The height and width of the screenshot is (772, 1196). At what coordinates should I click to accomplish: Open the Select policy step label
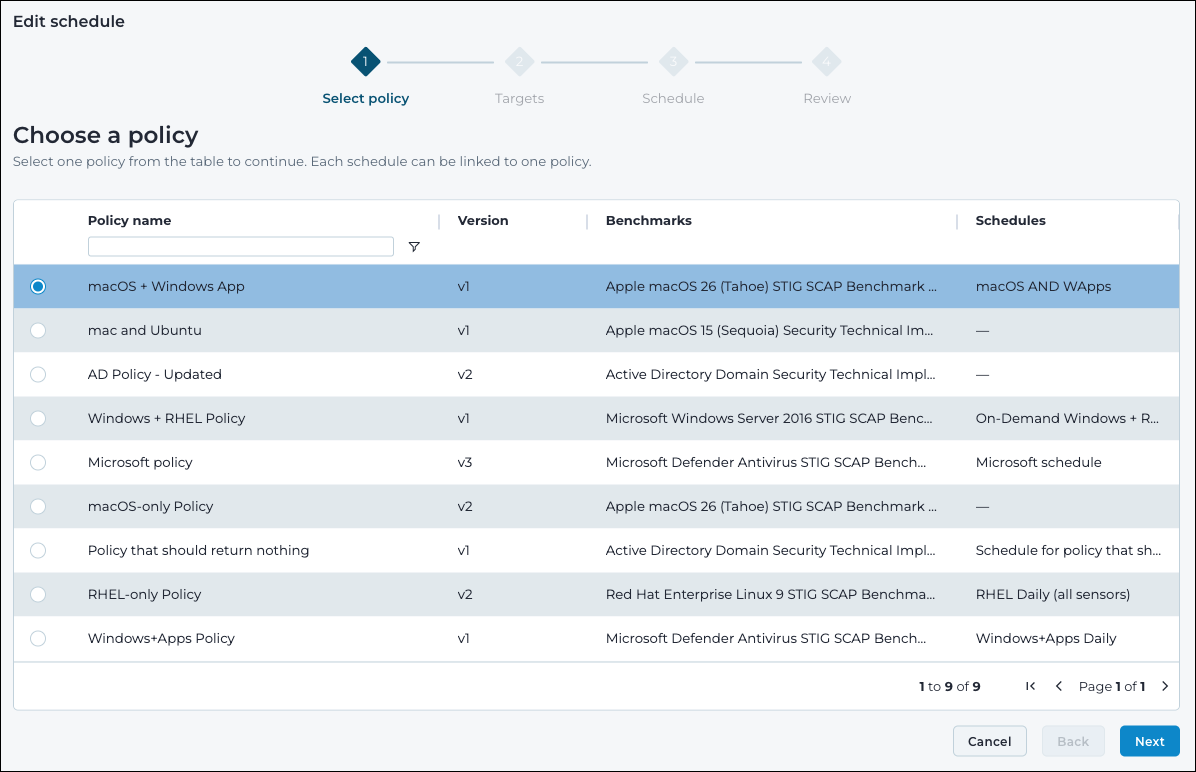pyautogui.click(x=365, y=98)
